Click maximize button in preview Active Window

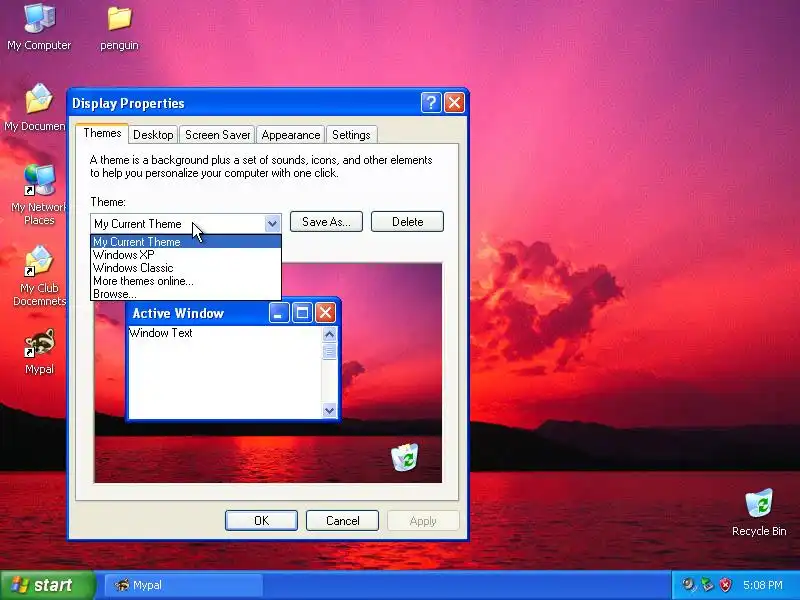click(x=302, y=313)
